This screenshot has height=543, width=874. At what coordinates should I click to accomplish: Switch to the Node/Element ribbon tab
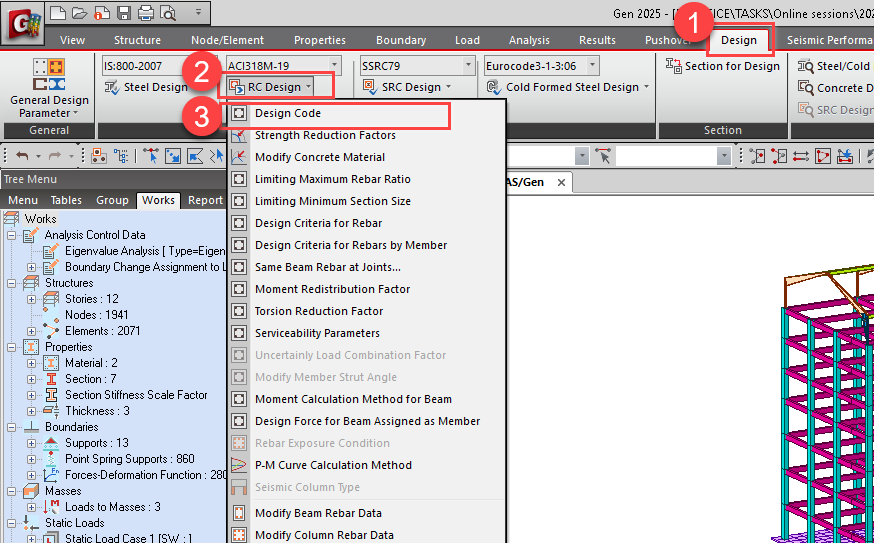227,40
